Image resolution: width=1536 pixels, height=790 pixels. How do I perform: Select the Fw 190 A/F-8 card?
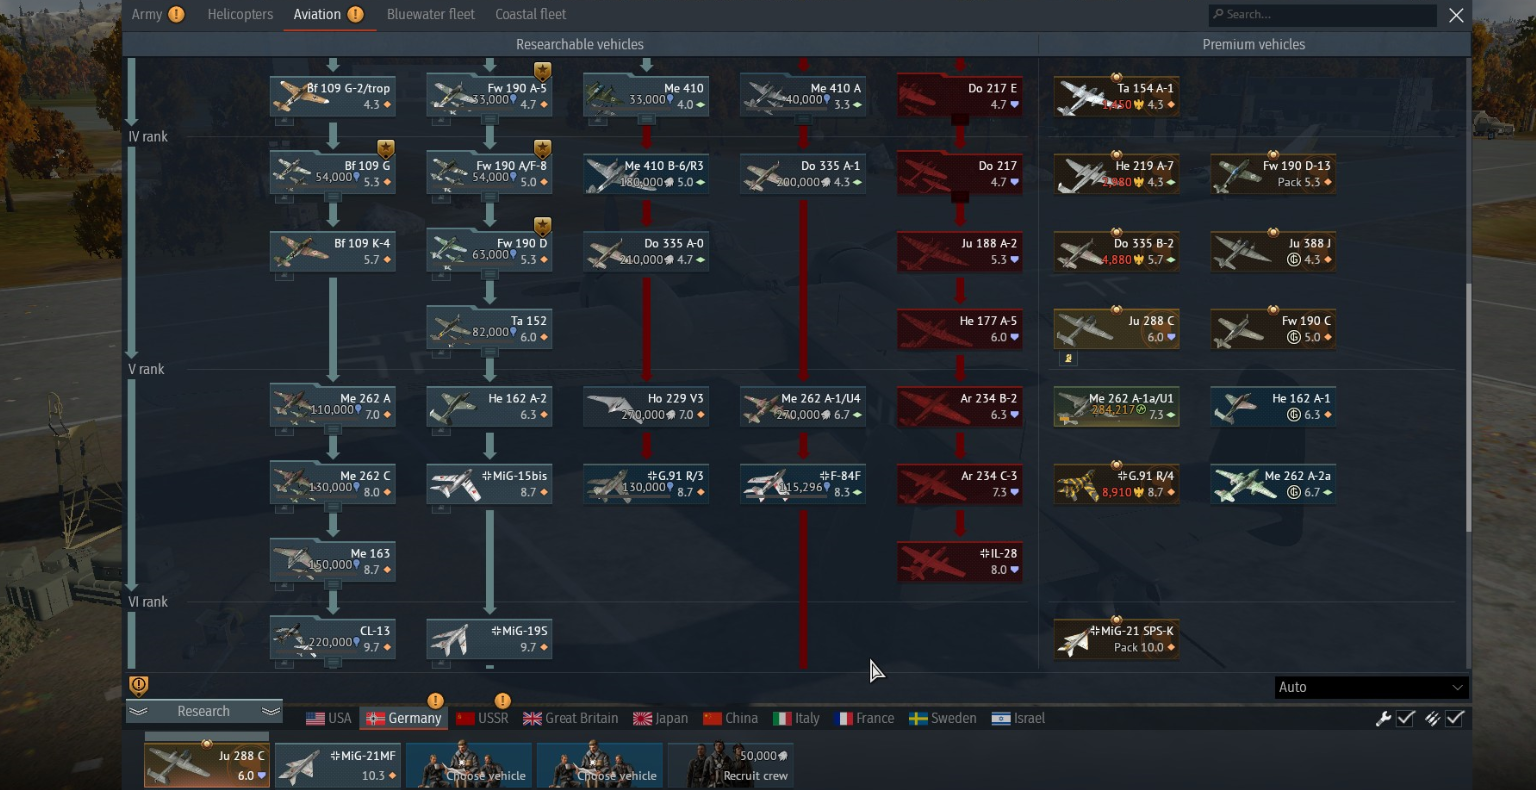490,174
